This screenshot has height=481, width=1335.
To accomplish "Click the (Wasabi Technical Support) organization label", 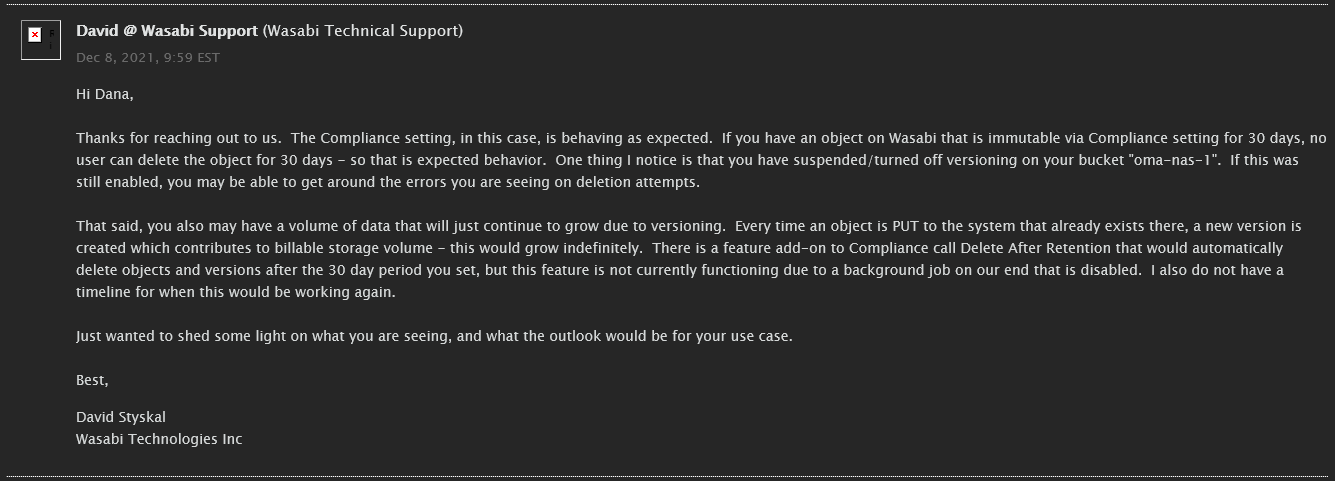I will 363,31.
